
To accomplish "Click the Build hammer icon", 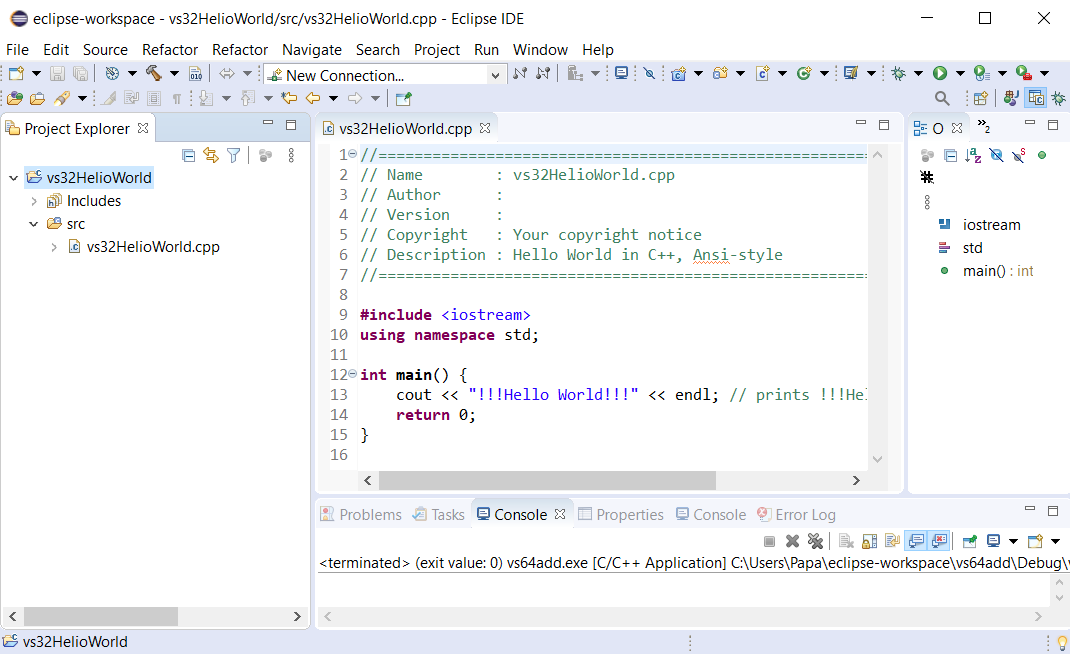I will [154, 74].
